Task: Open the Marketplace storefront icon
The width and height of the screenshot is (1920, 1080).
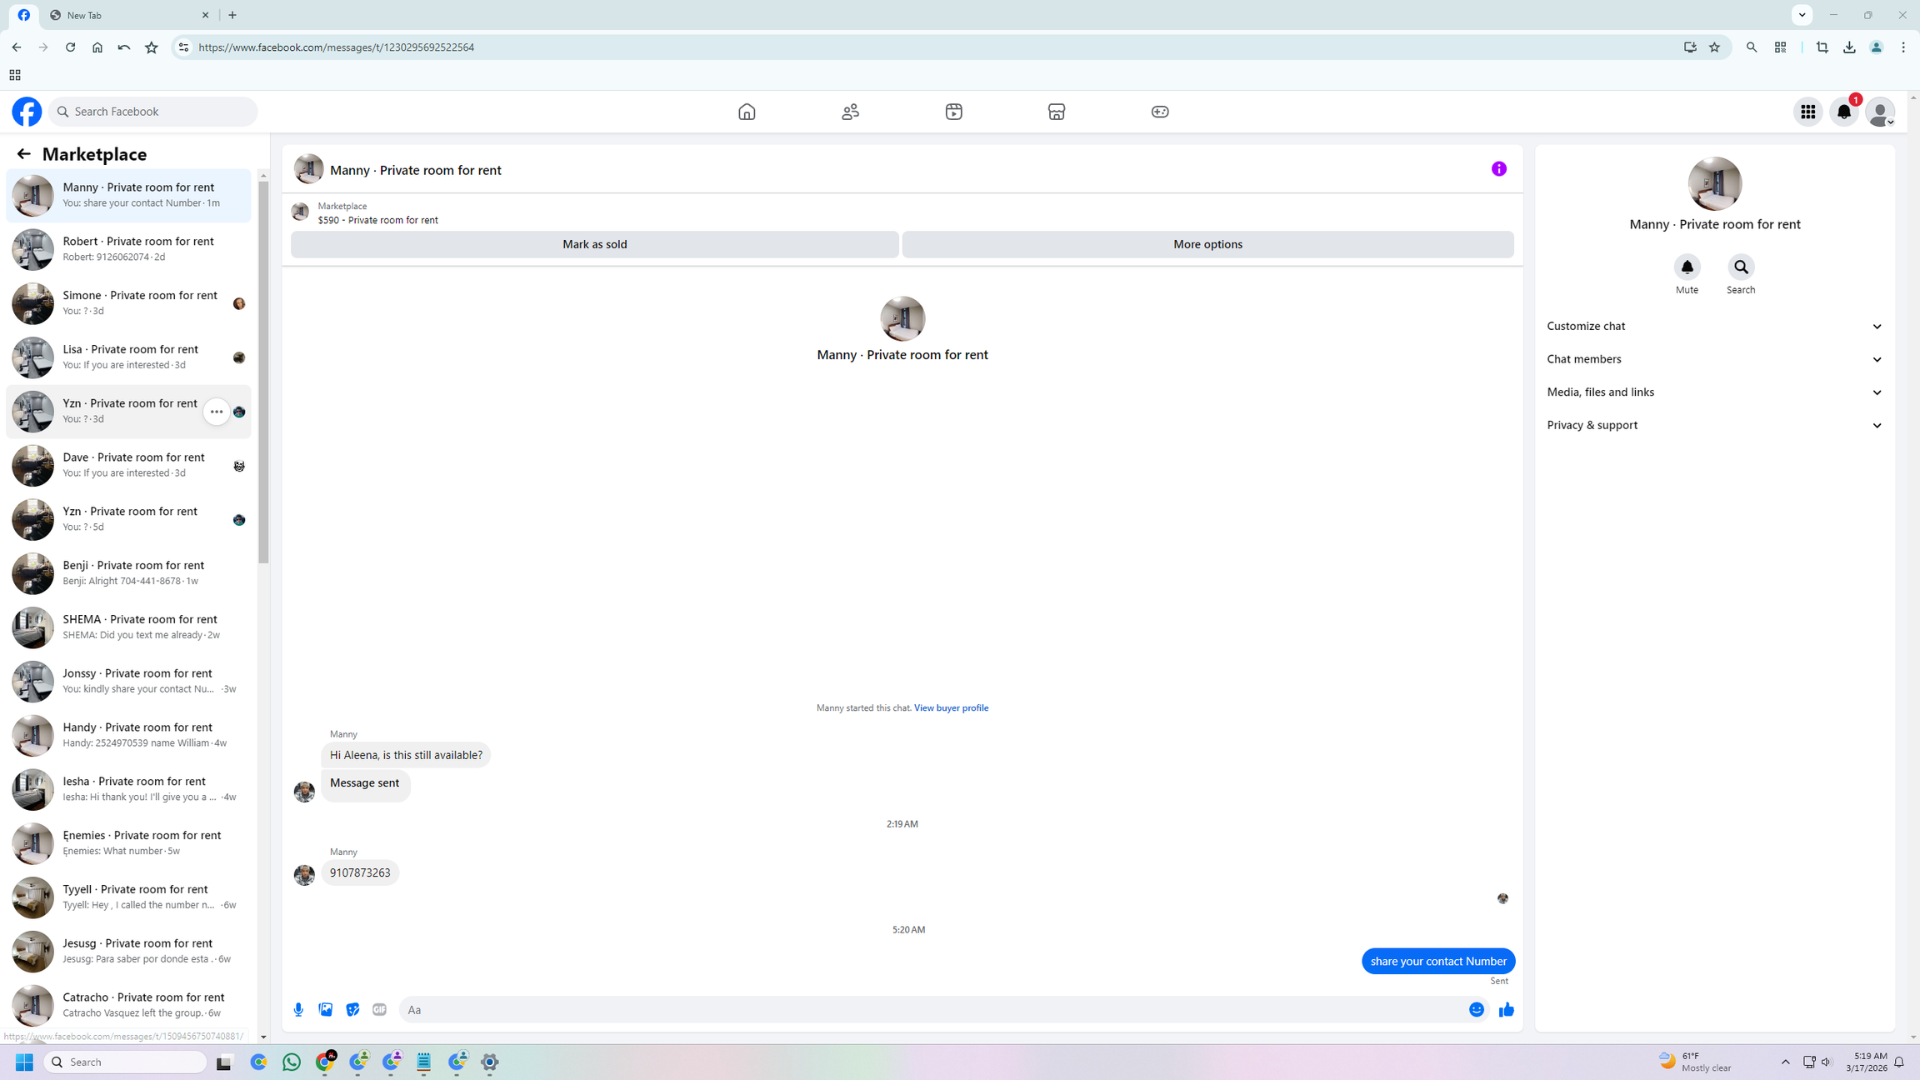Action: point(1056,112)
